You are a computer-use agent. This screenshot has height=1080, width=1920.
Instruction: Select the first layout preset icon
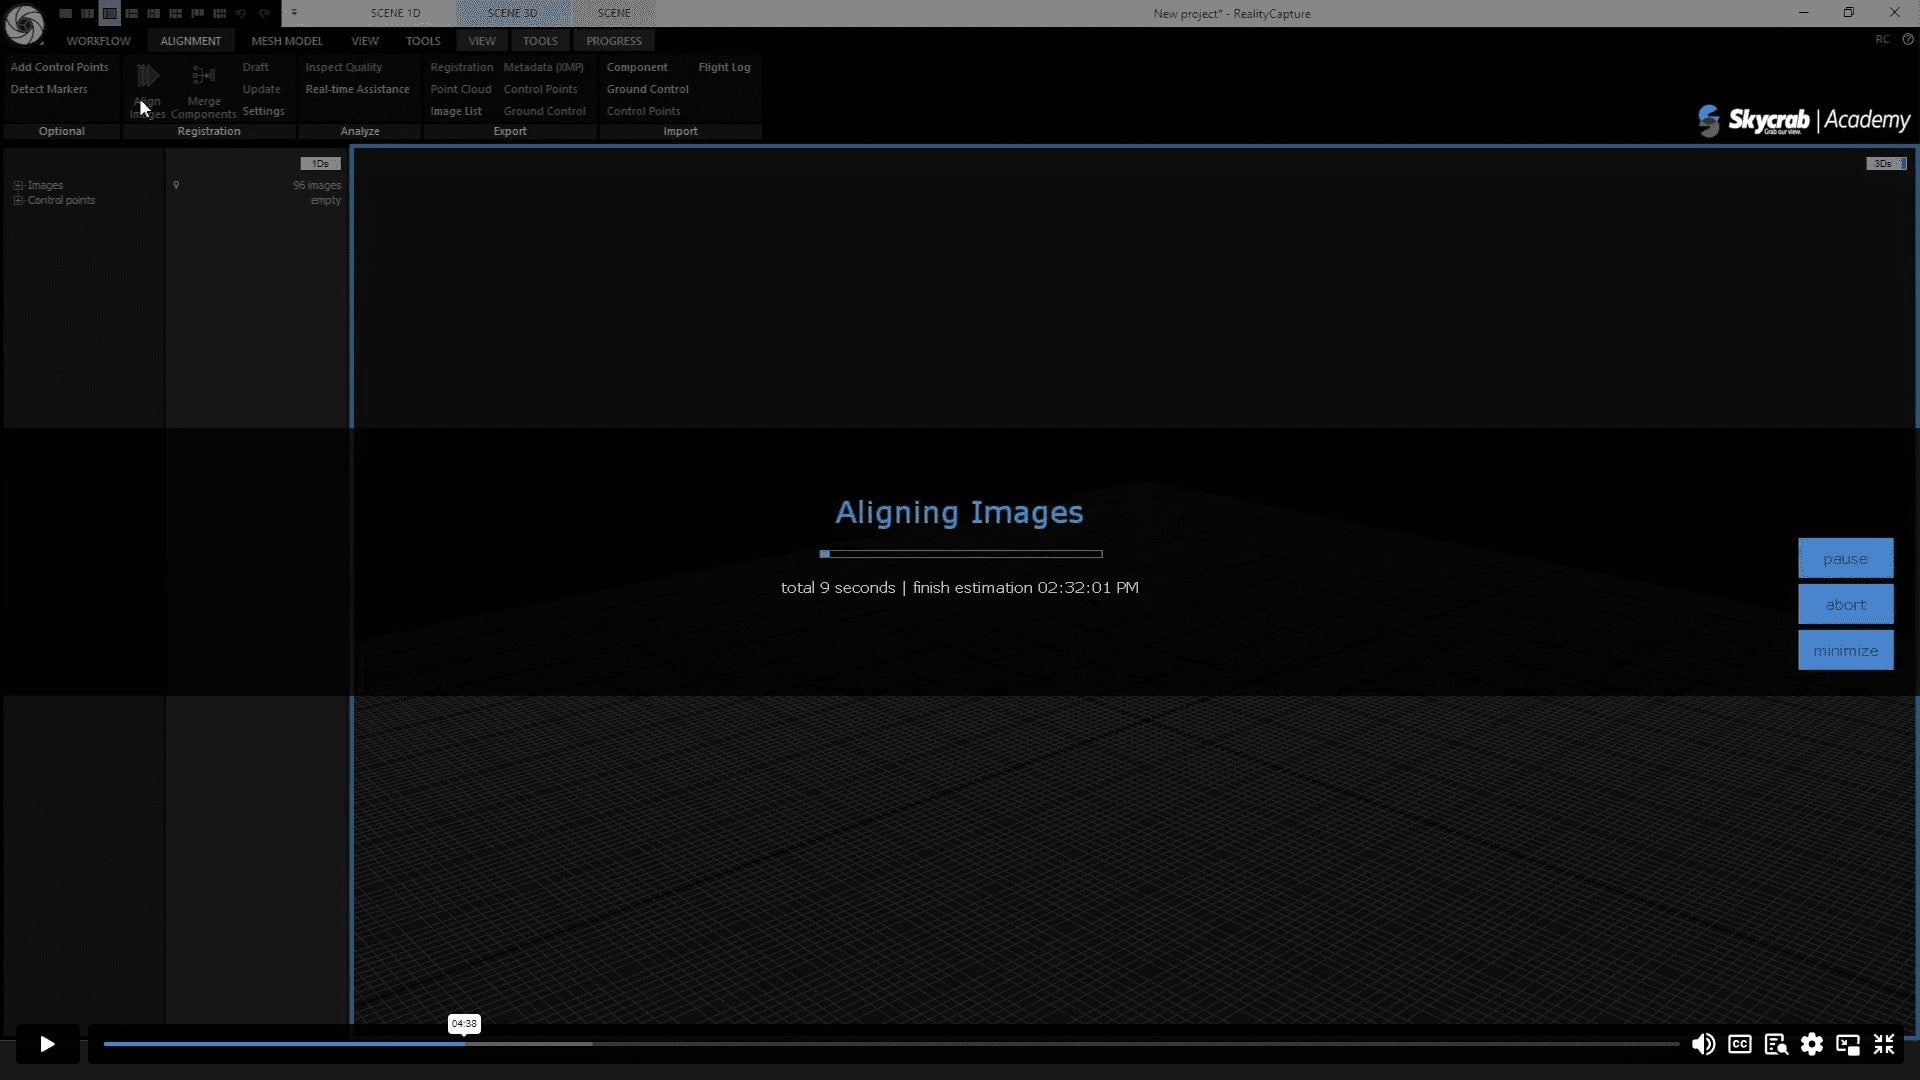pyautogui.click(x=65, y=13)
